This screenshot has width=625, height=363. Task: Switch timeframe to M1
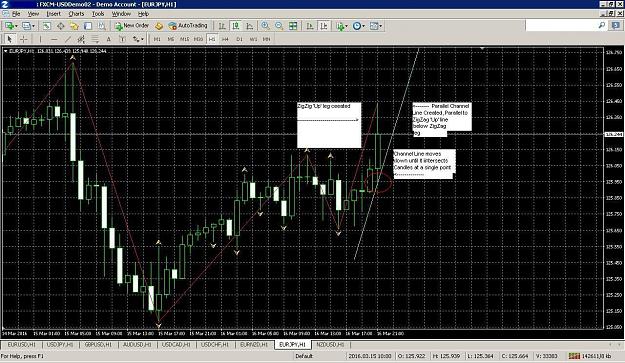pyautogui.click(x=157, y=39)
